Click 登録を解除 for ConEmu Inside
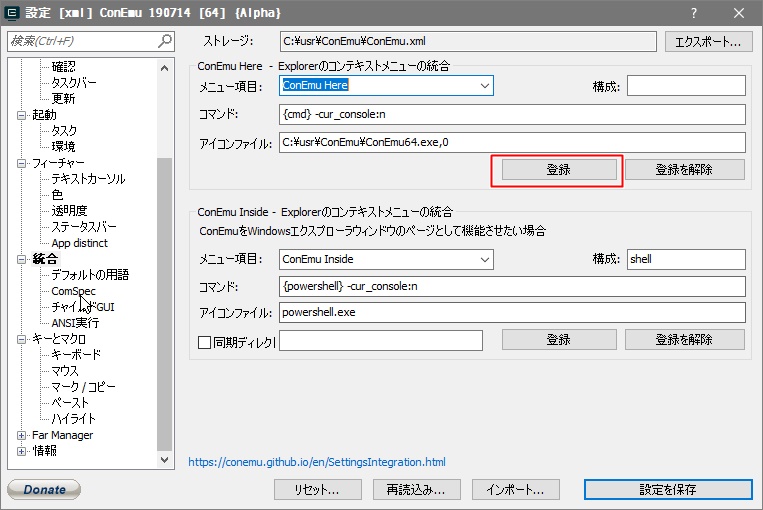The width and height of the screenshot is (763, 510). pos(684,340)
